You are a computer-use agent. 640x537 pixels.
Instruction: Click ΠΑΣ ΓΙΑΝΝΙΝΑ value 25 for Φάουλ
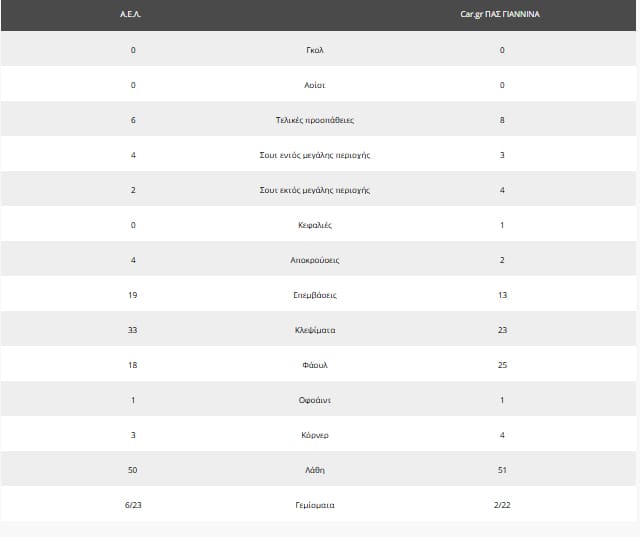click(501, 365)
